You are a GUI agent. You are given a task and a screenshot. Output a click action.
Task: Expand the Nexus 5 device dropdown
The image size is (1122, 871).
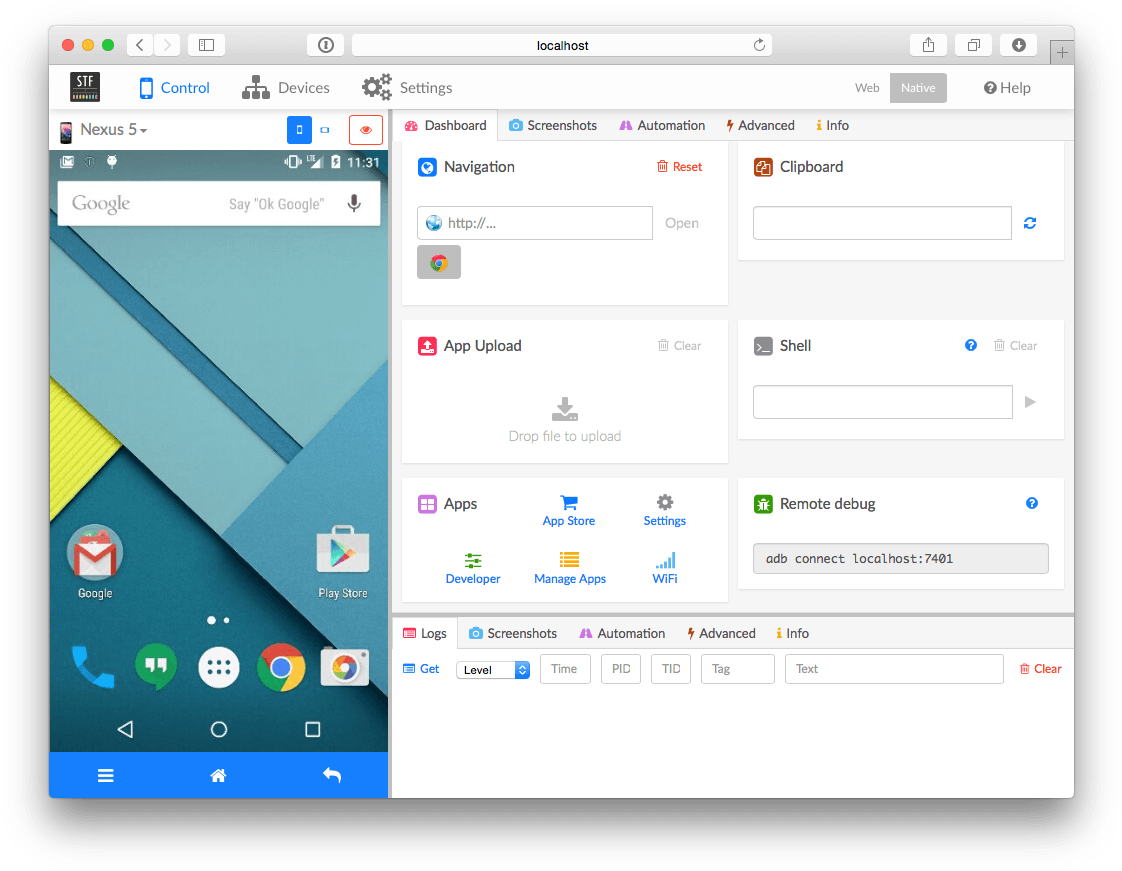tap(113, 130)
